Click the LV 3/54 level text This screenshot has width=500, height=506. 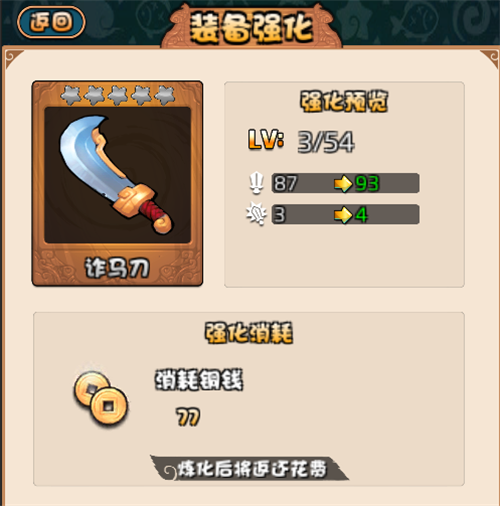301,142
